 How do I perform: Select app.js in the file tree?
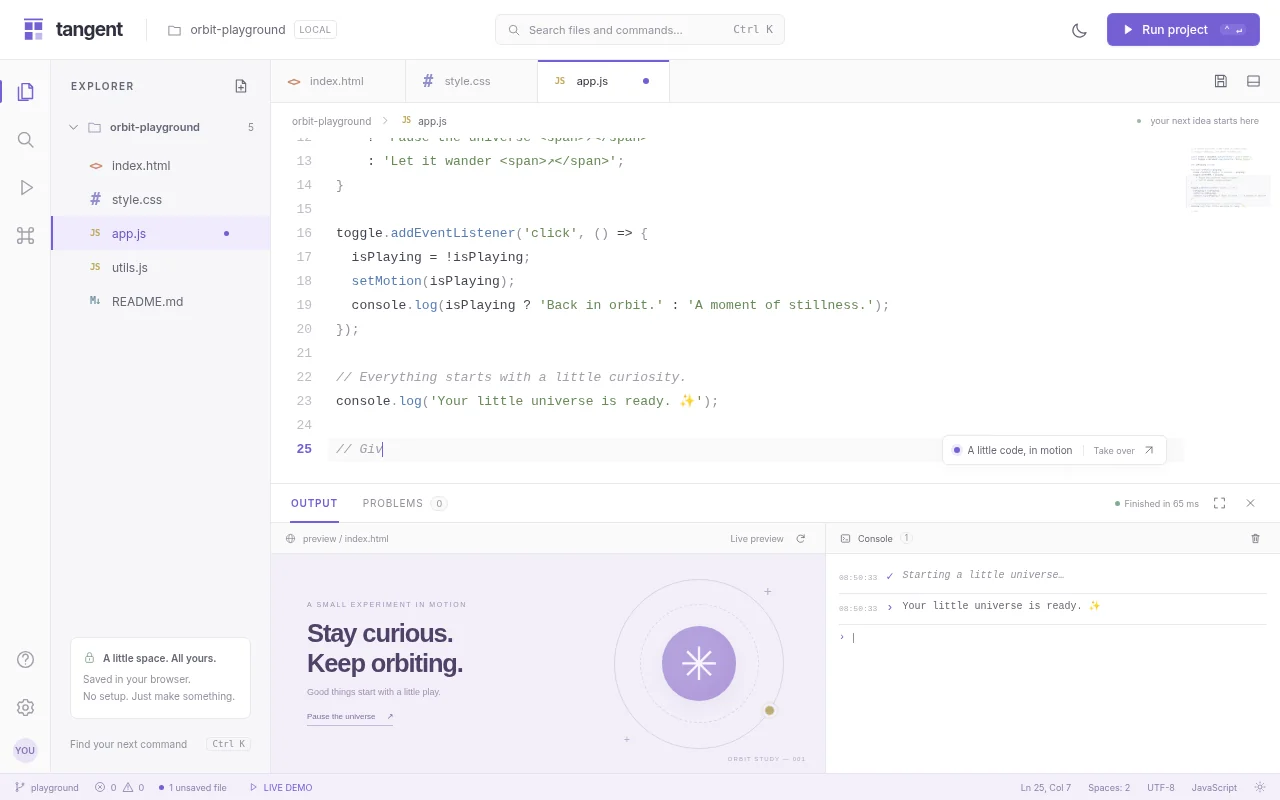click(160, 234)
